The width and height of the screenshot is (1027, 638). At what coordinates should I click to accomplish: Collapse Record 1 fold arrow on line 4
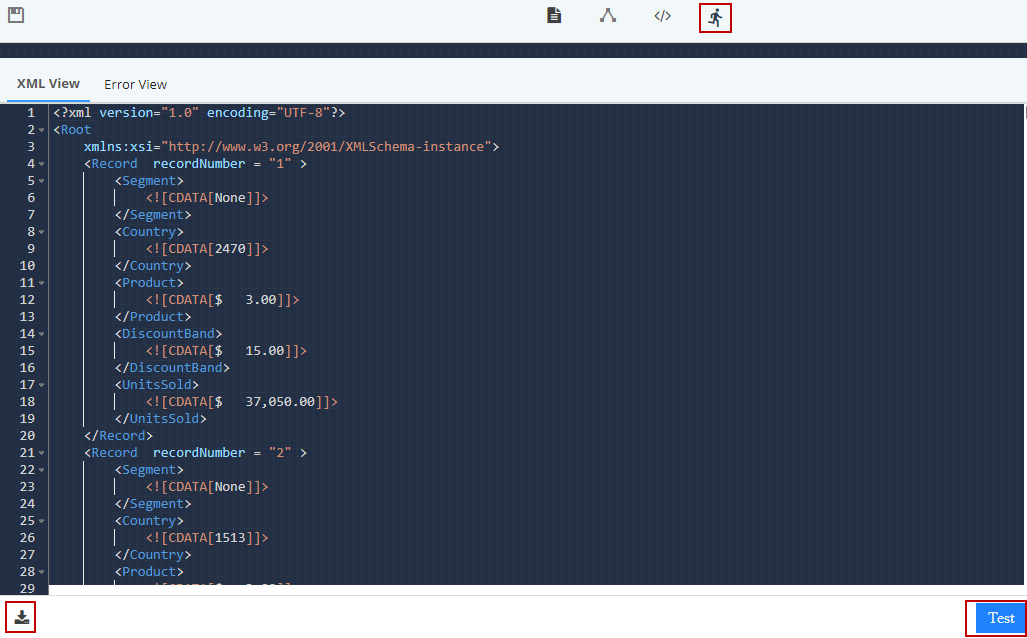point(41,164)
